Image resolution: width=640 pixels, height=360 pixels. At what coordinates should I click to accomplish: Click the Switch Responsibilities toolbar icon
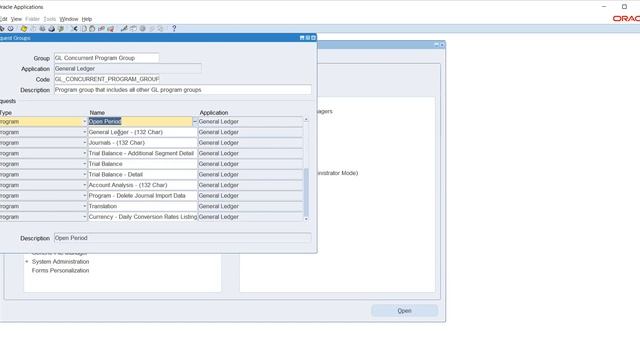pos(42,29)
